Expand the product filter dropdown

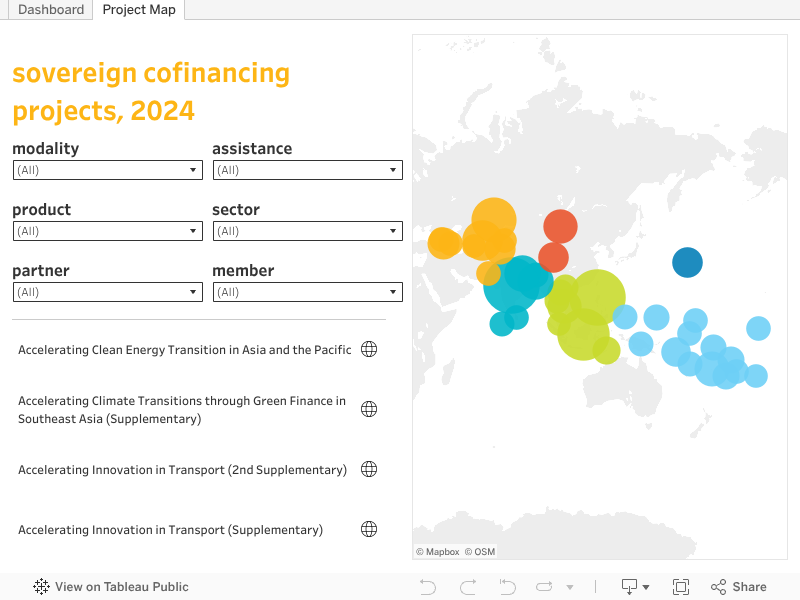[107, 231]
